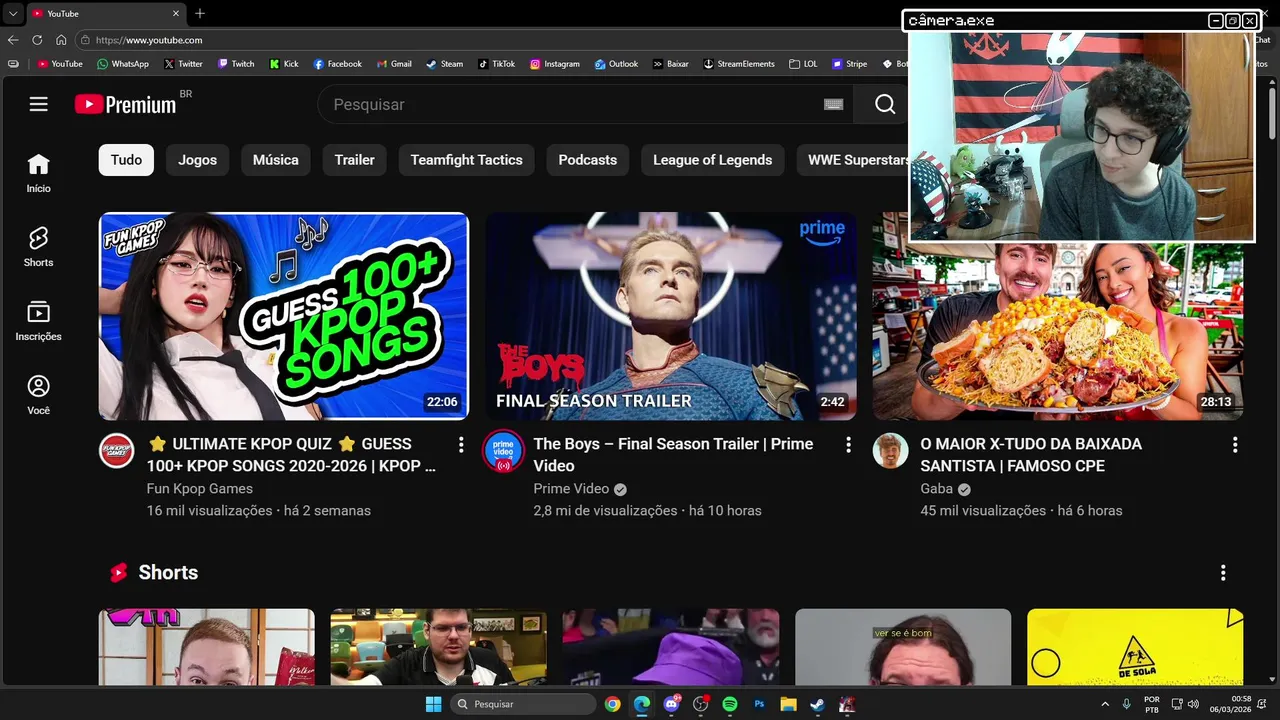Select the Música filter chip
The image size is (1280, 720).
click(x=276, y=160)
